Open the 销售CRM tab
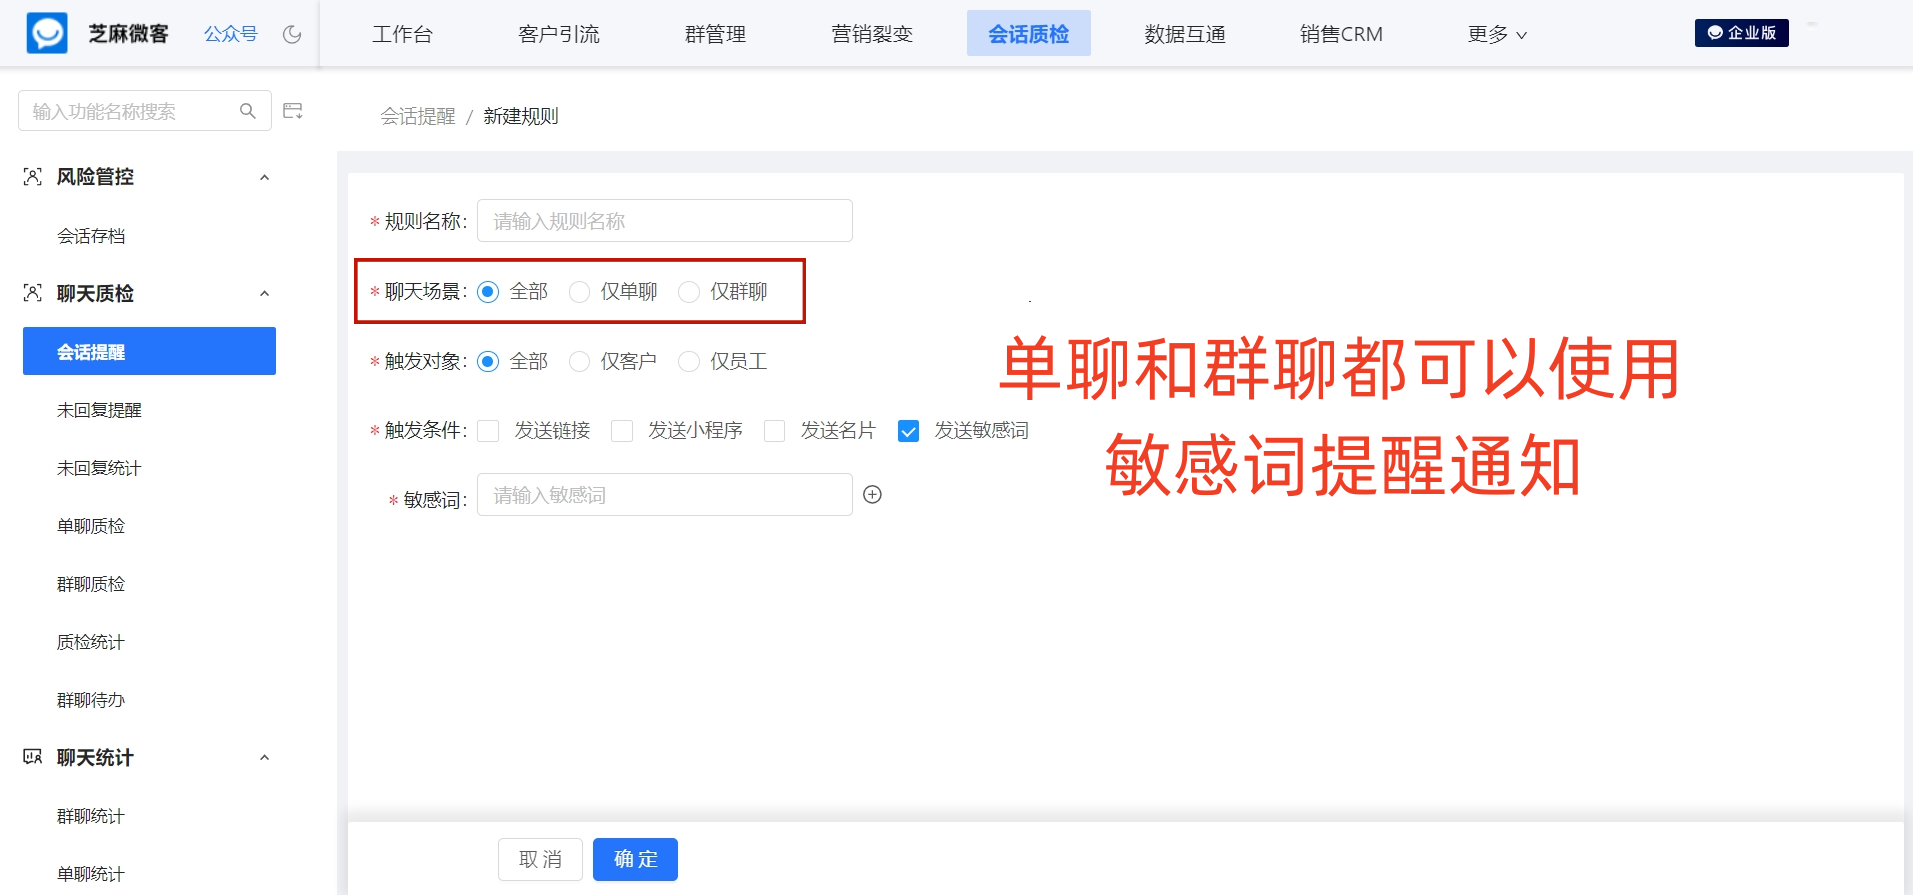 [x=1341, y=34]
